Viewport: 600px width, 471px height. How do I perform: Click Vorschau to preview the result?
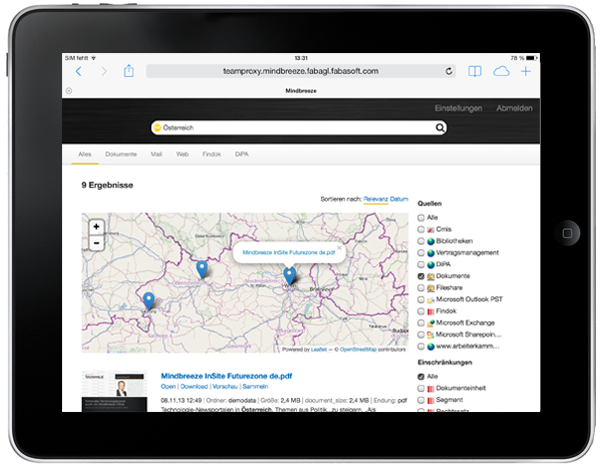(x=225, y=386)
